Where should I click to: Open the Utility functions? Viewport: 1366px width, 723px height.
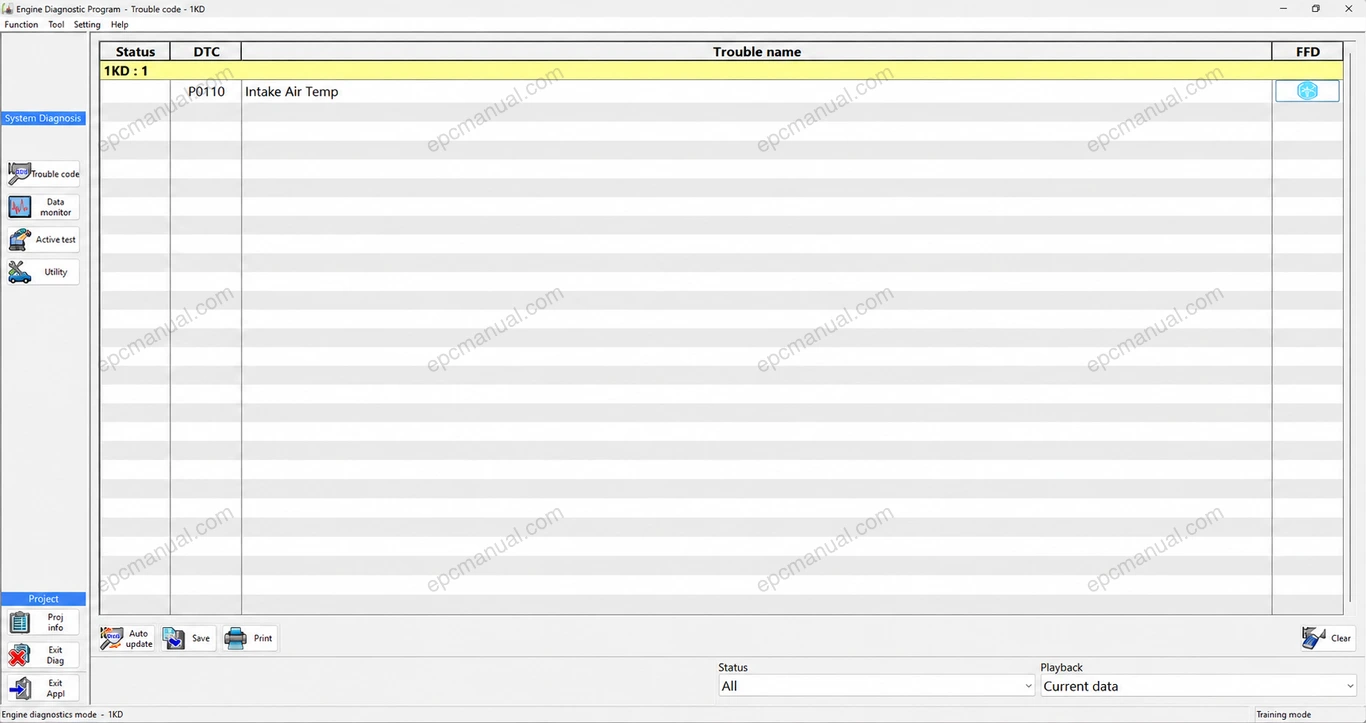pyautogui.click(x=44, y=272)
